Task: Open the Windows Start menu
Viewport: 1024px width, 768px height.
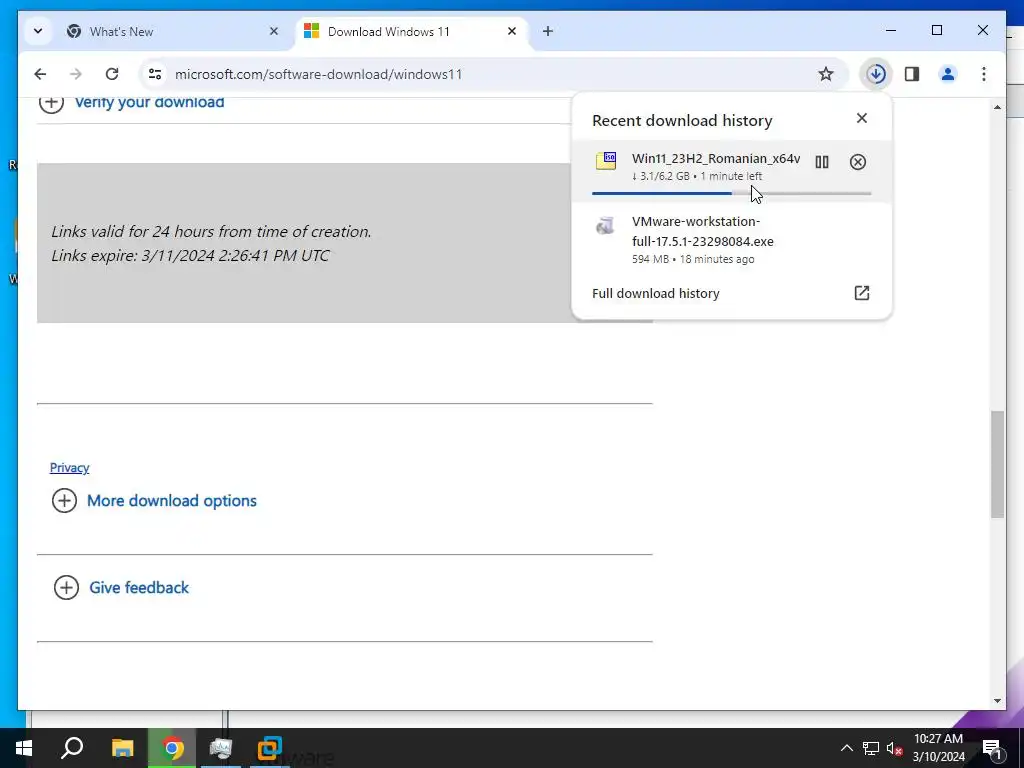Action: point(24,748)
